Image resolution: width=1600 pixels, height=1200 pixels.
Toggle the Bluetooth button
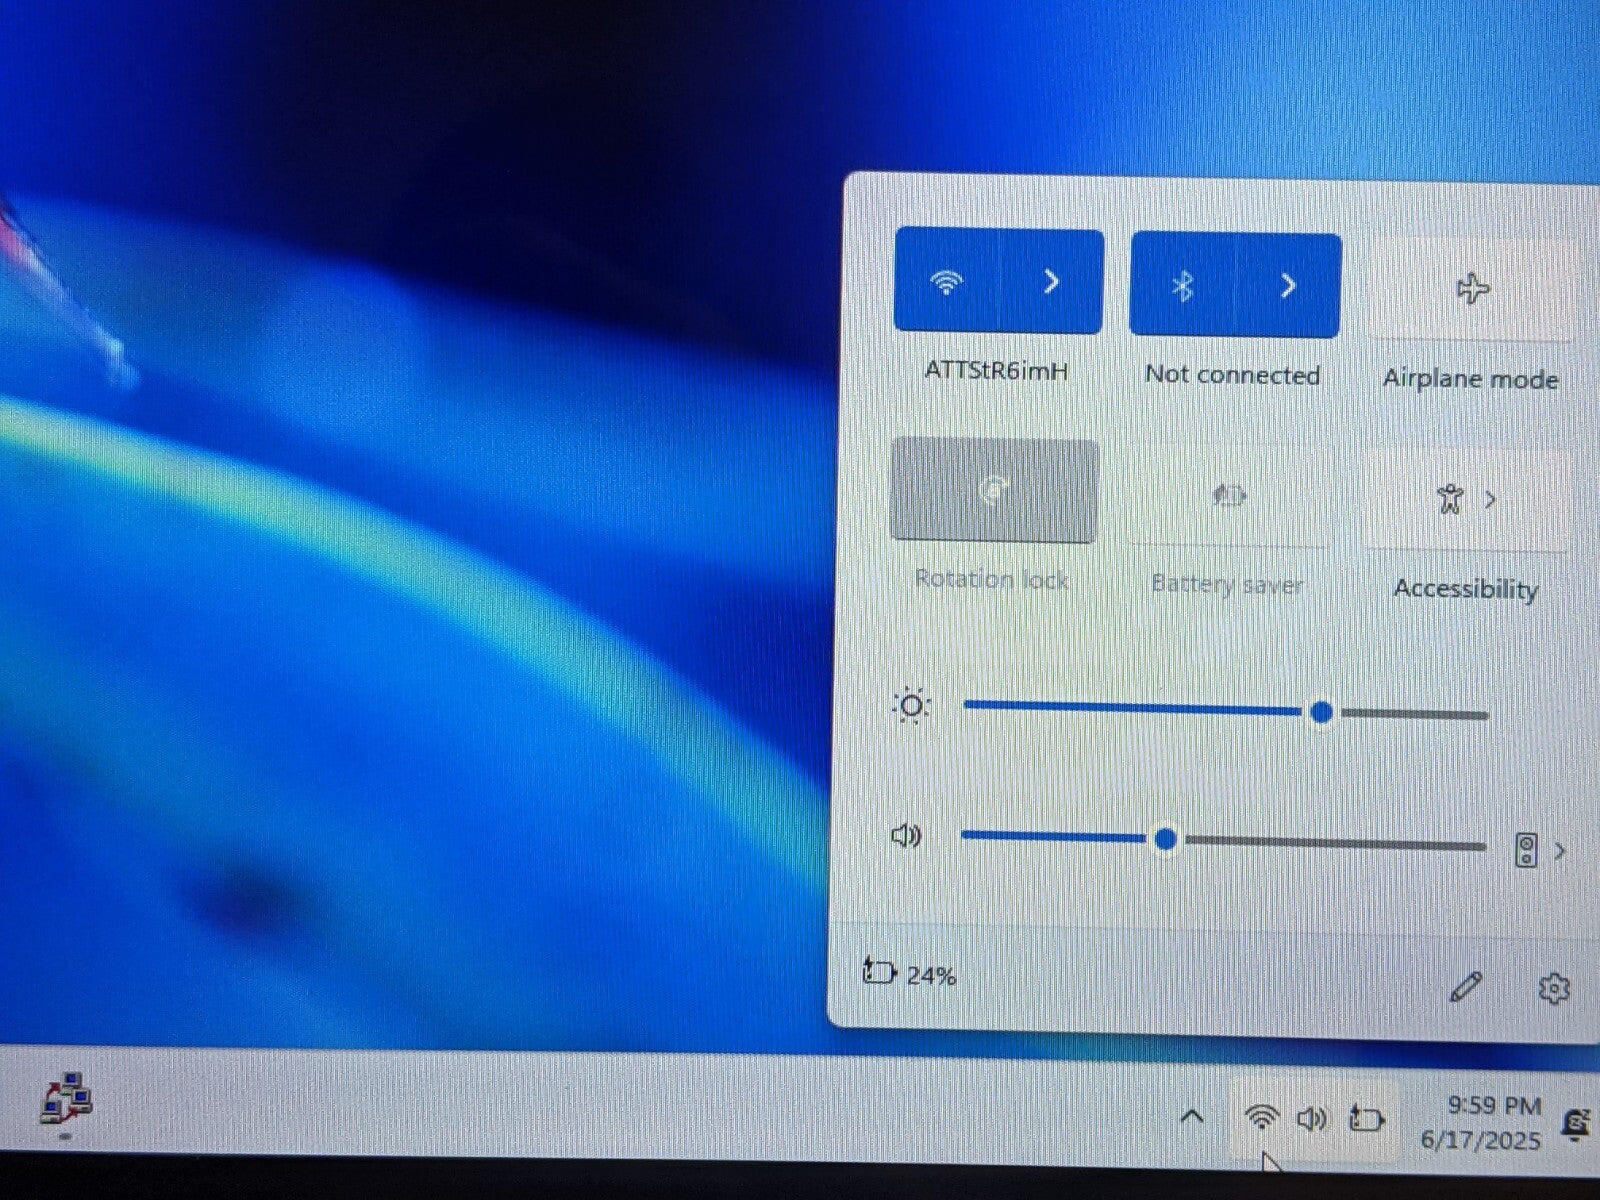(x=1182, y=286)
